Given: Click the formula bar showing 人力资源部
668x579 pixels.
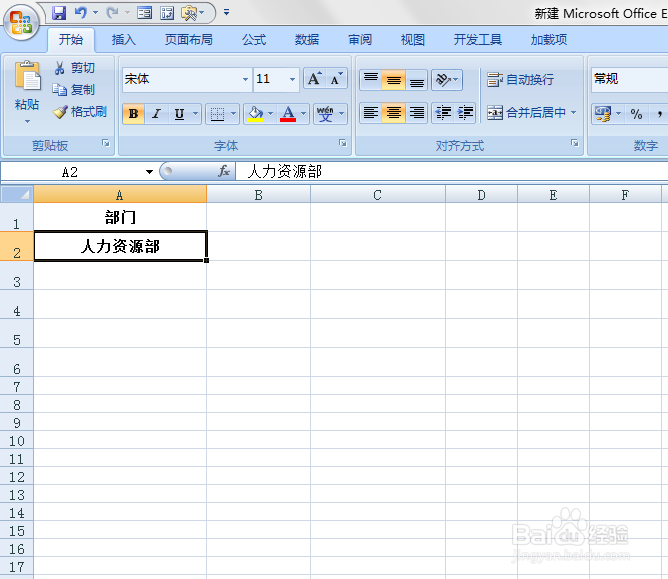Looking at the screenshot, I should click(452, 171).
